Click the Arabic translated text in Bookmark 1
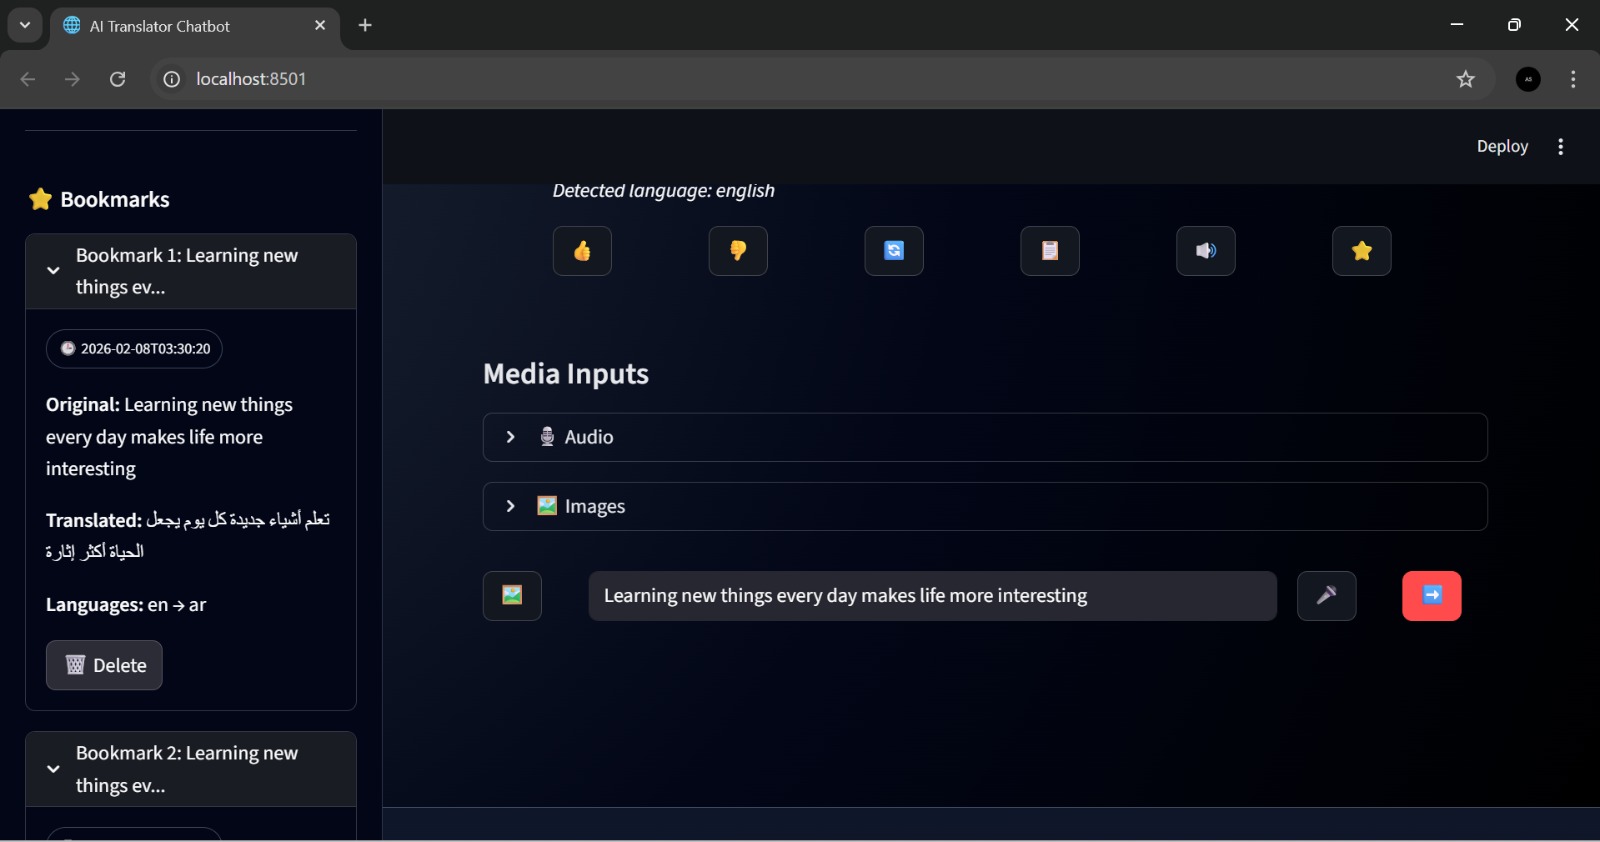1600x842 pixels. [x=188, y=536]
